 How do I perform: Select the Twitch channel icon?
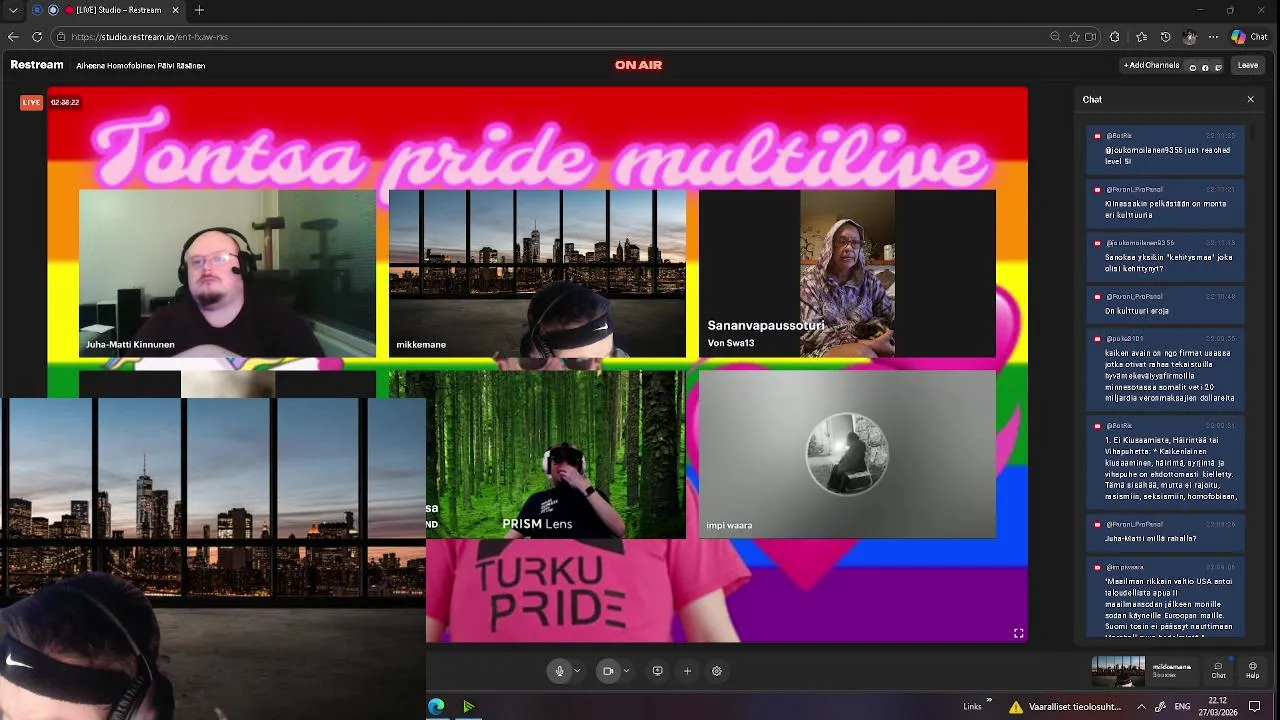pyautogui.click(x=1218, y=67)
